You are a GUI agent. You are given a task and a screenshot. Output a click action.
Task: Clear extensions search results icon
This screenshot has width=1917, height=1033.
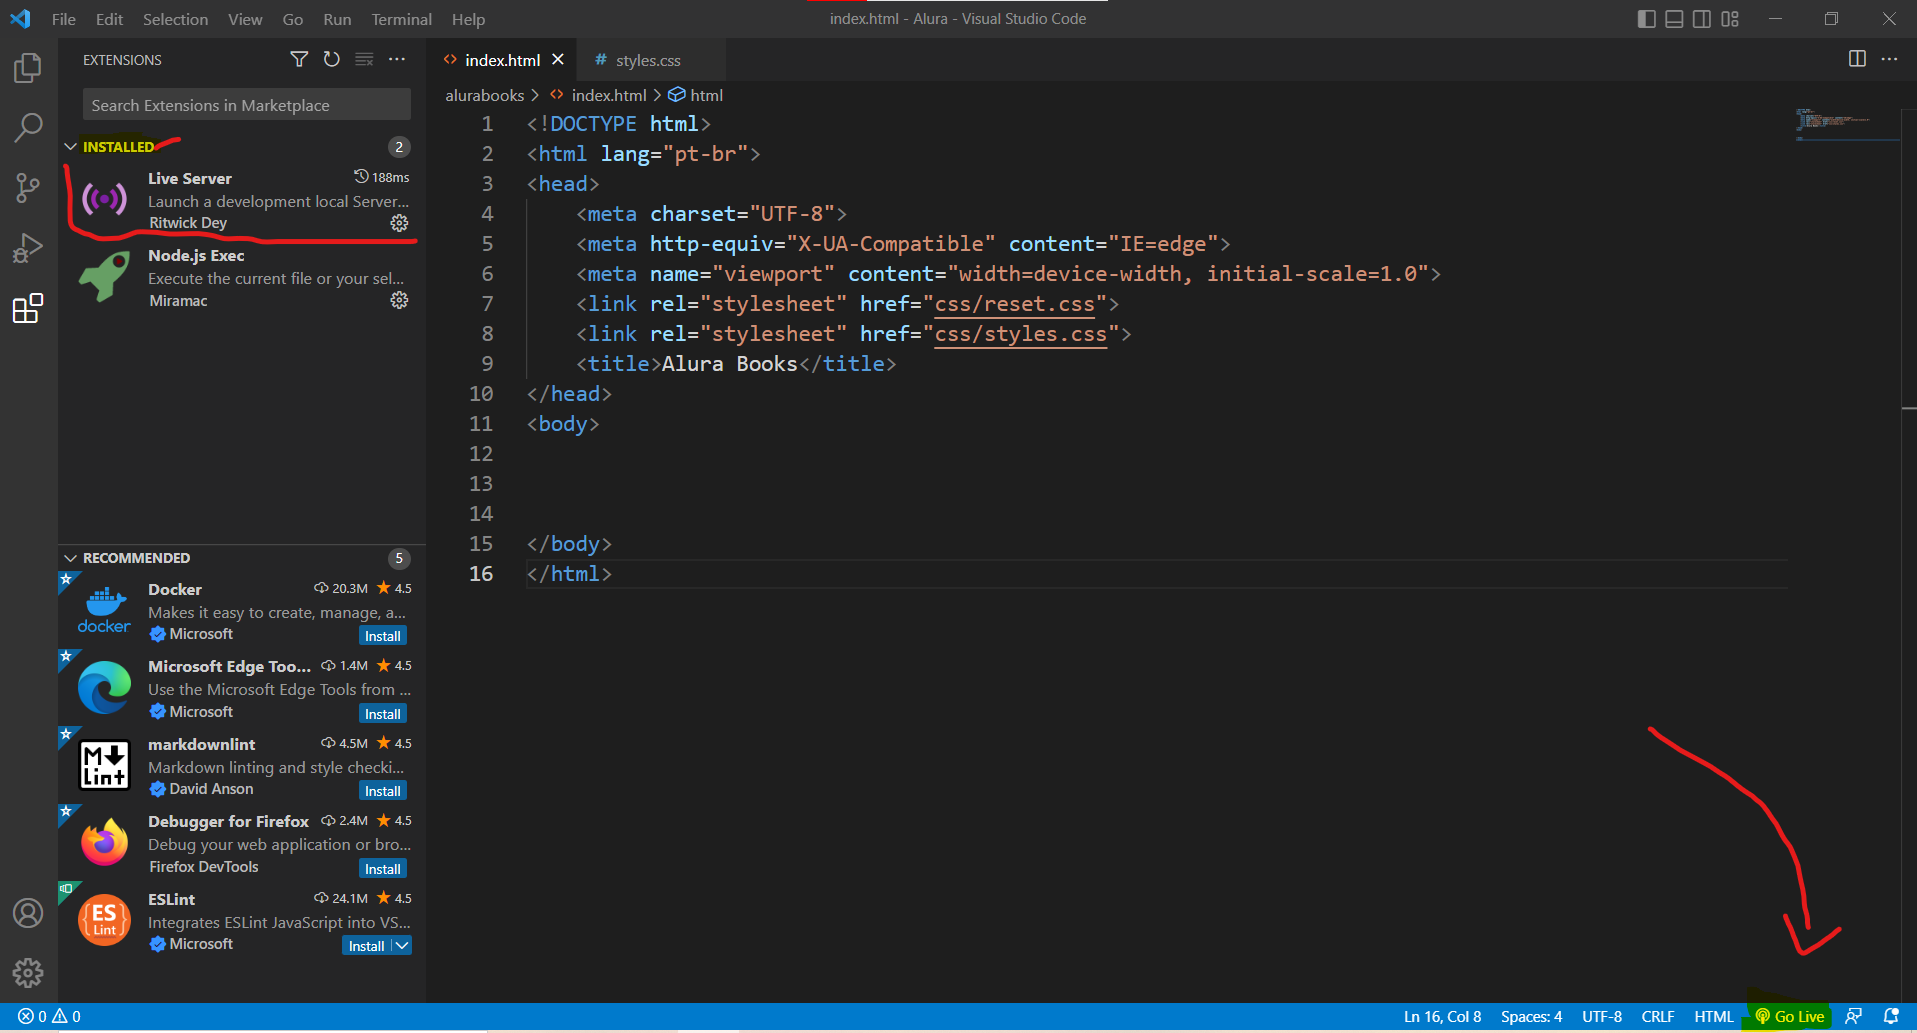coord(364,60)
